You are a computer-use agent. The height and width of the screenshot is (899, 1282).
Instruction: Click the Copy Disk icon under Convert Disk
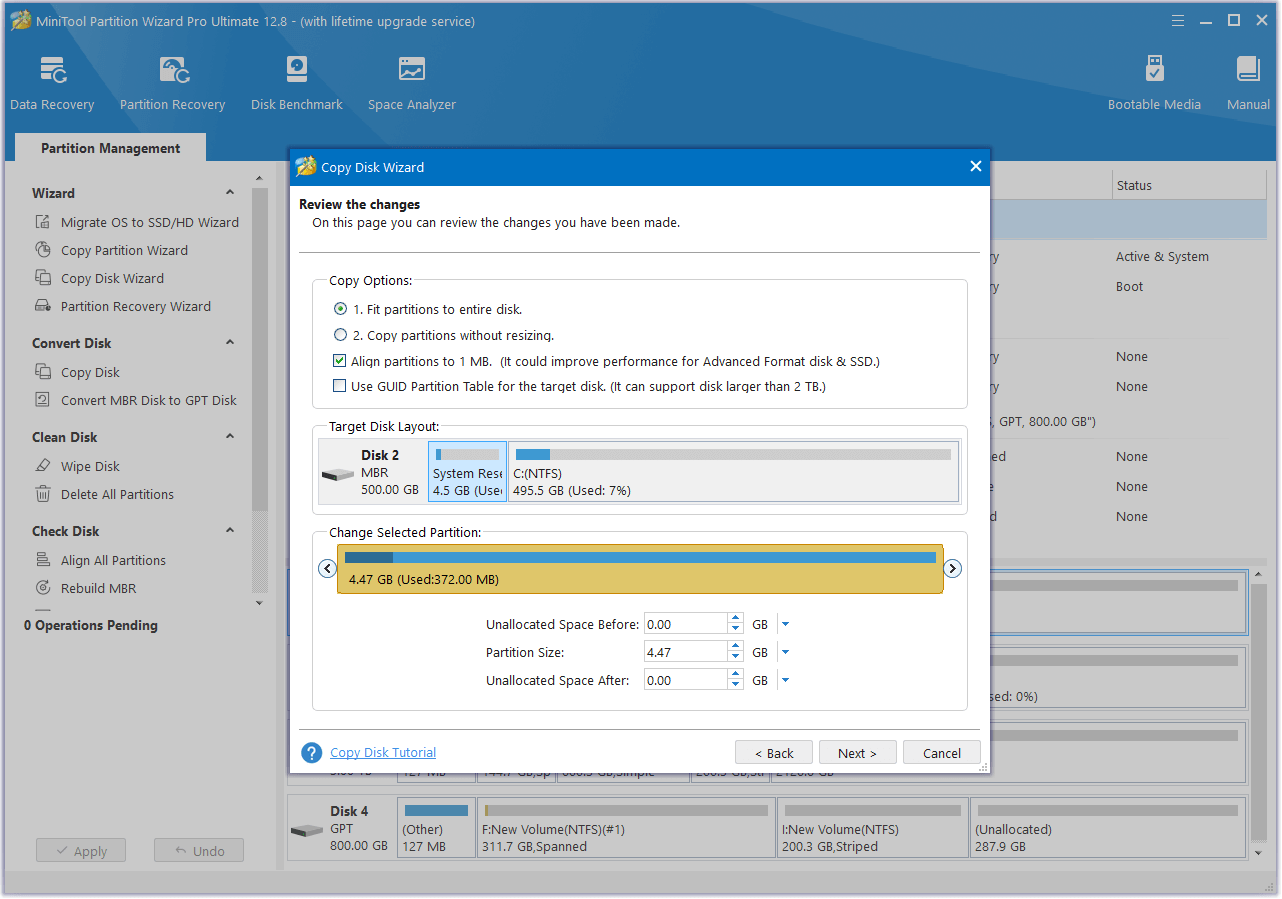tap(43, 372)
